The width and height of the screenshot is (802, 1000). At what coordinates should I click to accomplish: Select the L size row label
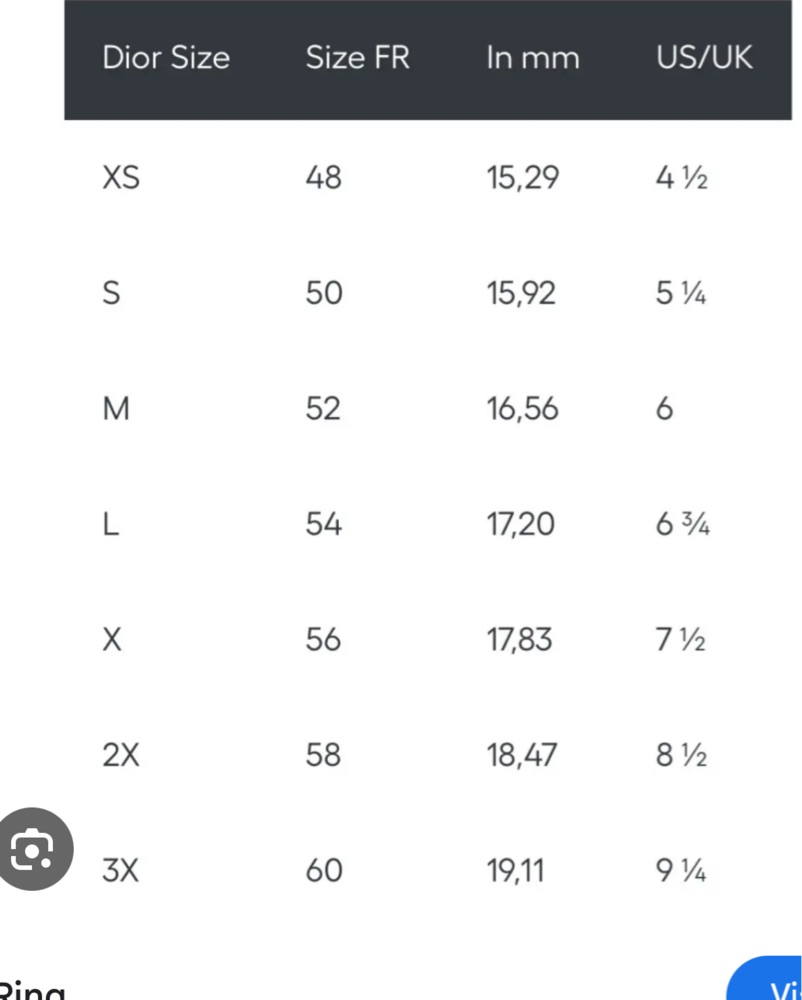pos(111,524)
